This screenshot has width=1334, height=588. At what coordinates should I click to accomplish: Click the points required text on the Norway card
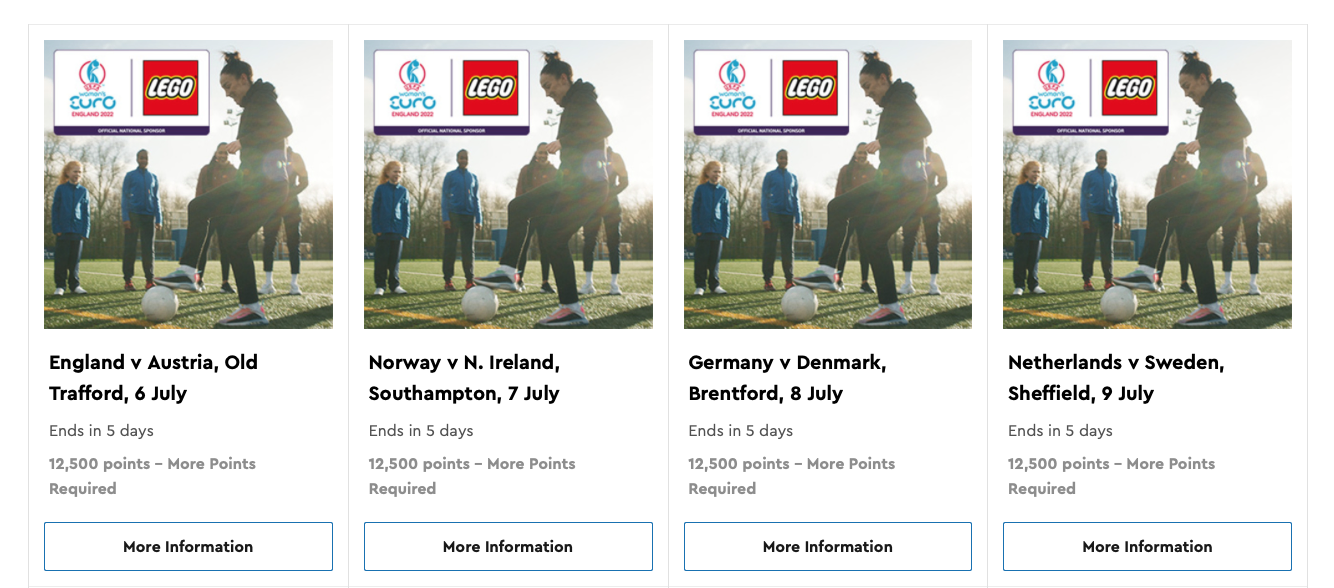coord(472,476)
